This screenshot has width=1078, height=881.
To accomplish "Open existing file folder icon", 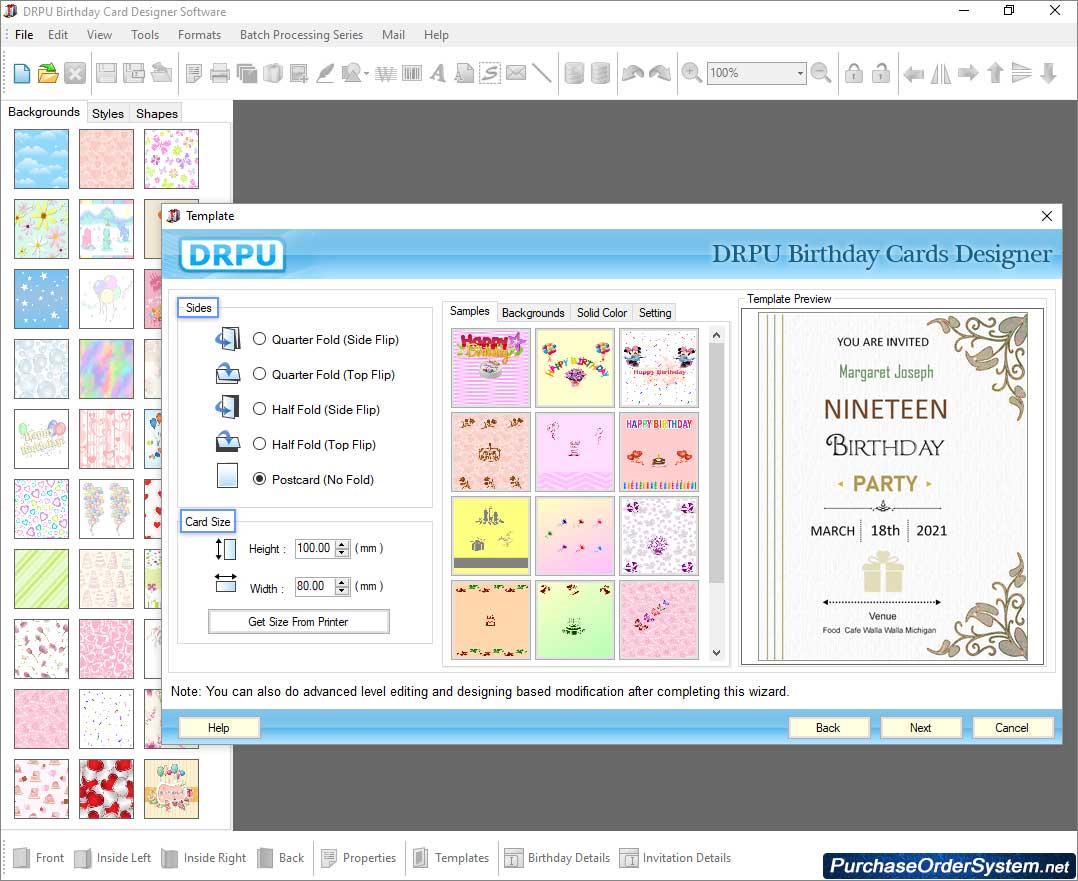I will (x=48, y=73).
